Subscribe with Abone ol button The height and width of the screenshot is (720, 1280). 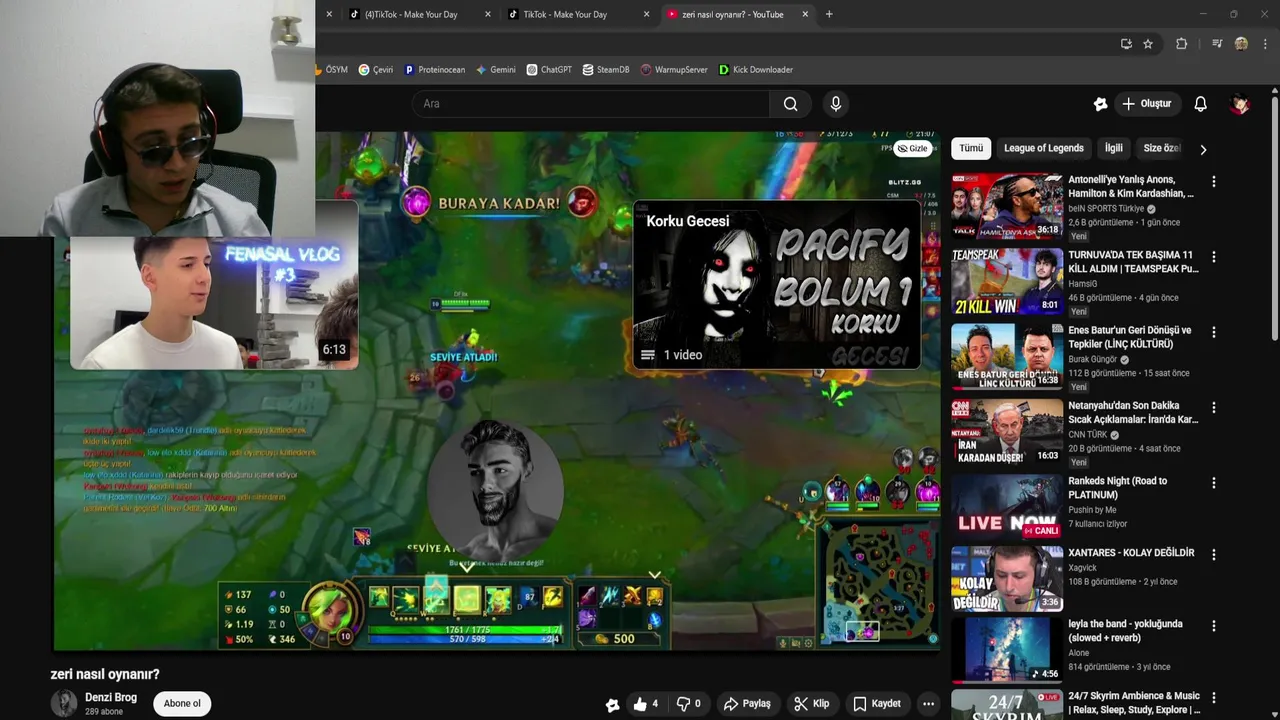coord(182,704)
